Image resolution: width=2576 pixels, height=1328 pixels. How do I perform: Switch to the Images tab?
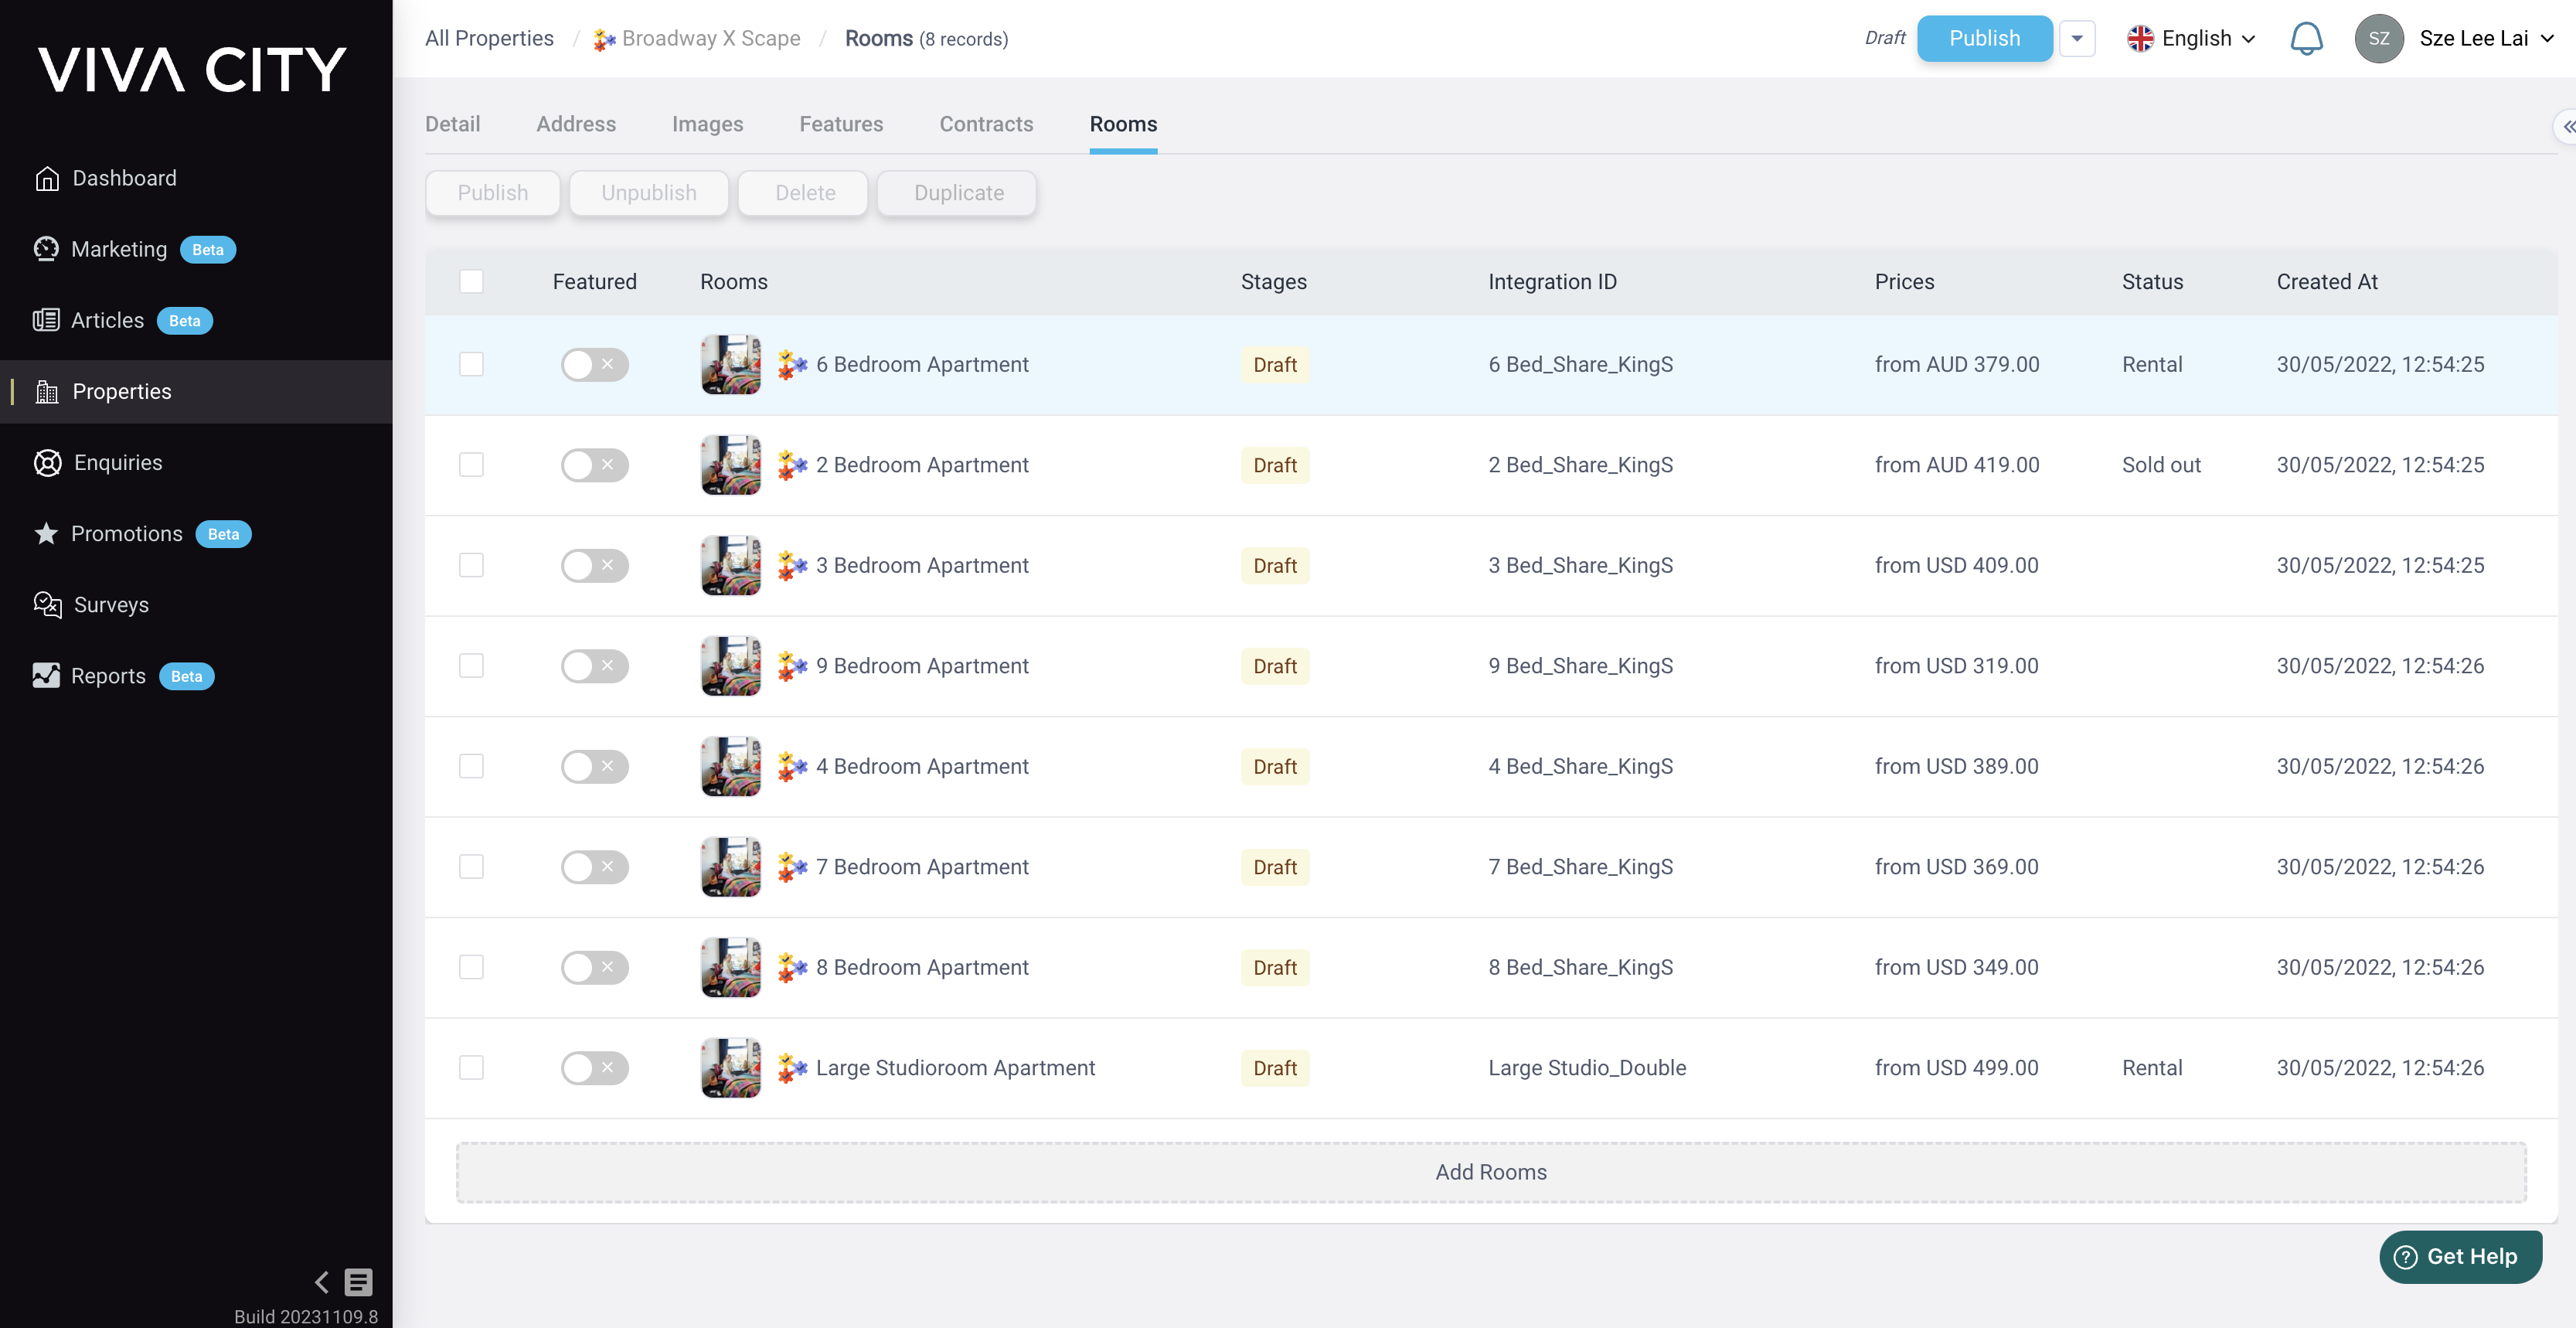707,124
